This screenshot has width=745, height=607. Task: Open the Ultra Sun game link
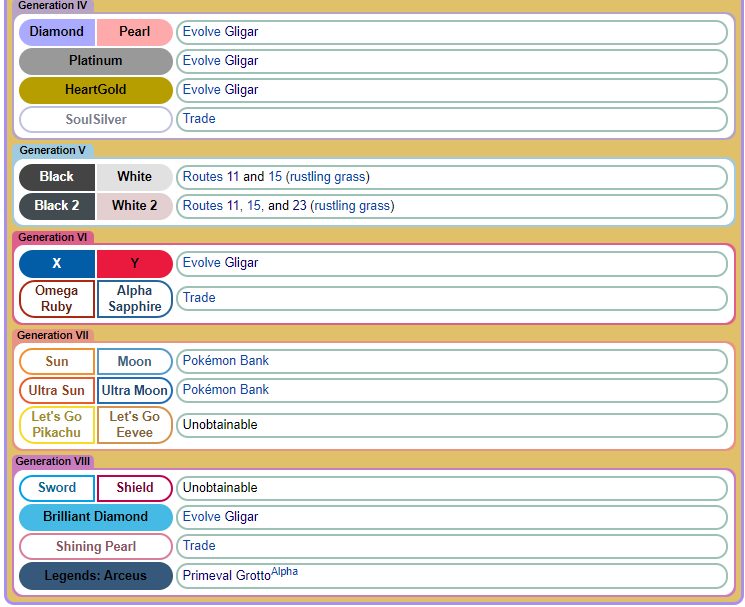click(57, 390)
